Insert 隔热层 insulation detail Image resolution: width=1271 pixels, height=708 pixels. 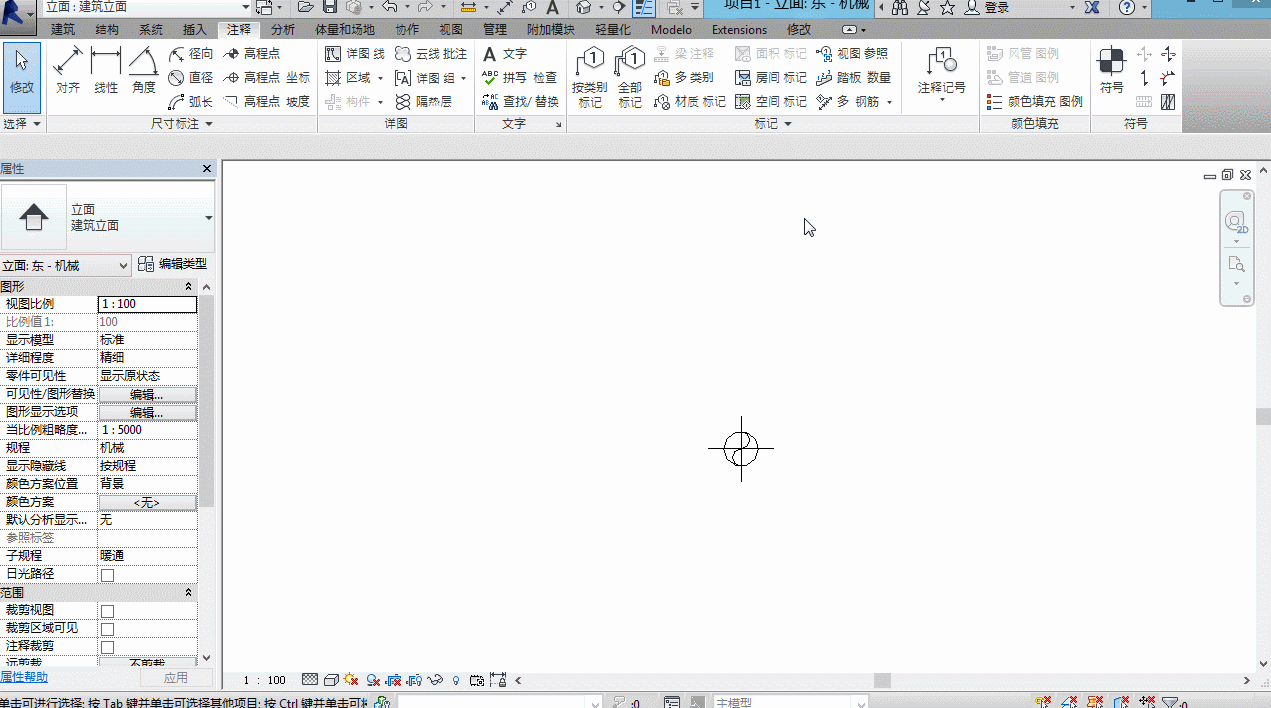coord(423,102)
